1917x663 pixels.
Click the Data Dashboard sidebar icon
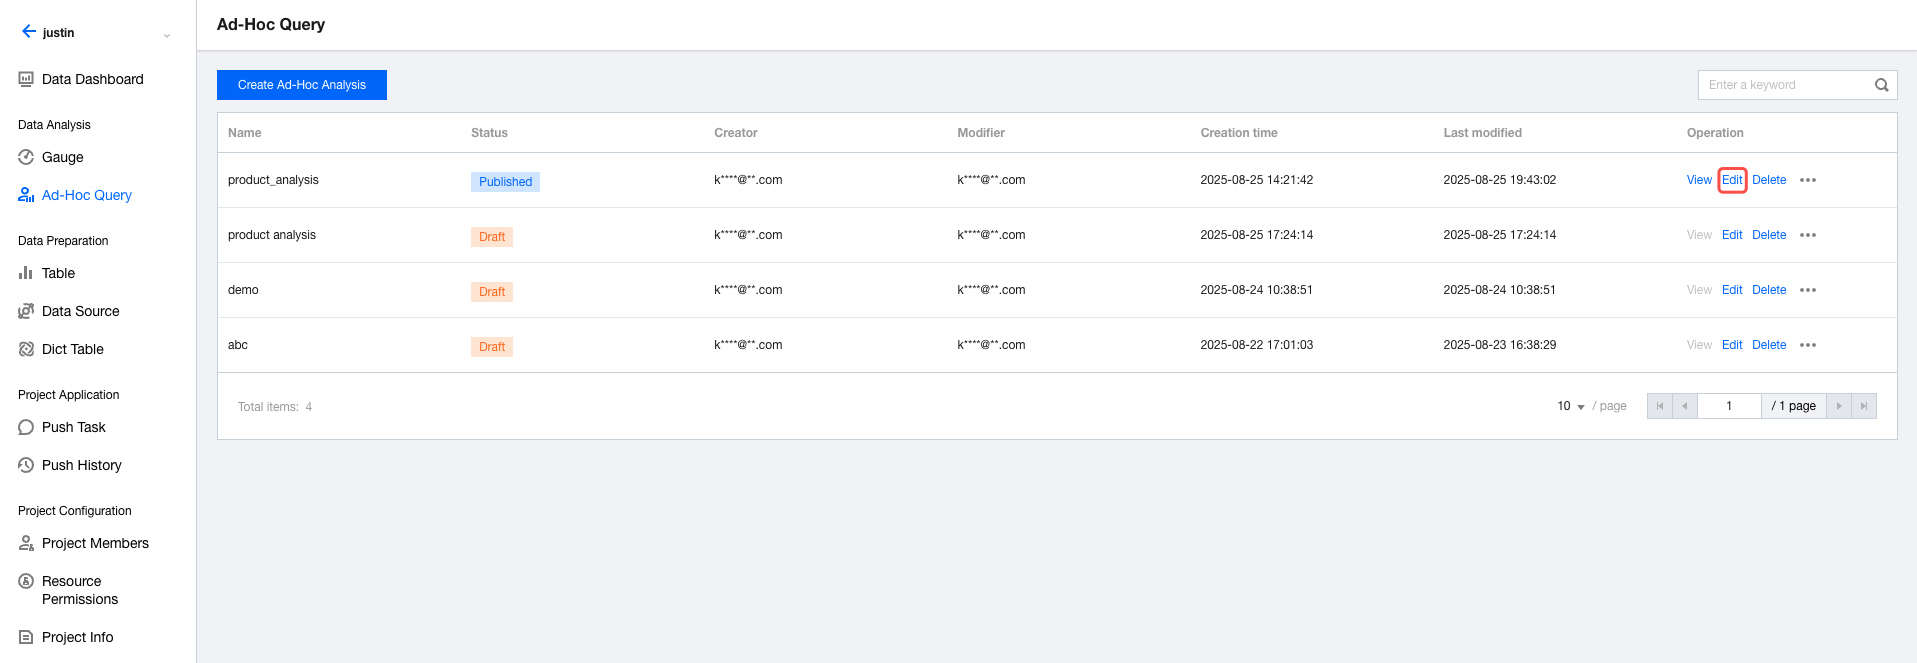(26, 79)
